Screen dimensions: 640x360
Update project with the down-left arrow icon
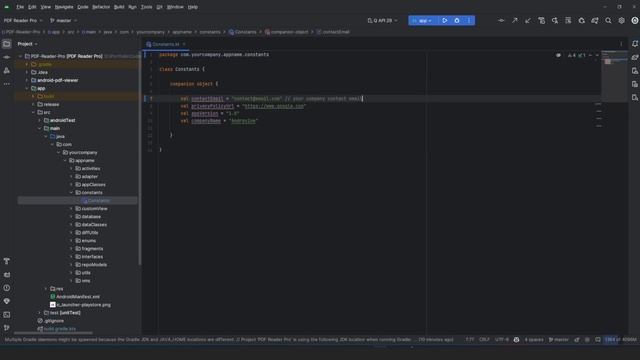click(x=528, y=20)
